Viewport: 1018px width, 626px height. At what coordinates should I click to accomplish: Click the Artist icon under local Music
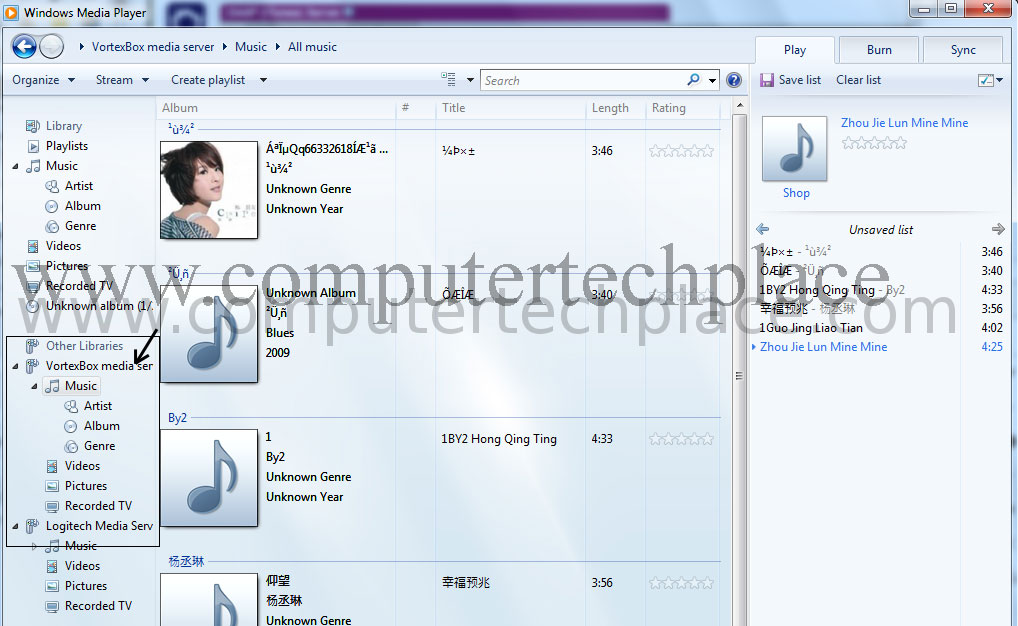click(52, 186)
